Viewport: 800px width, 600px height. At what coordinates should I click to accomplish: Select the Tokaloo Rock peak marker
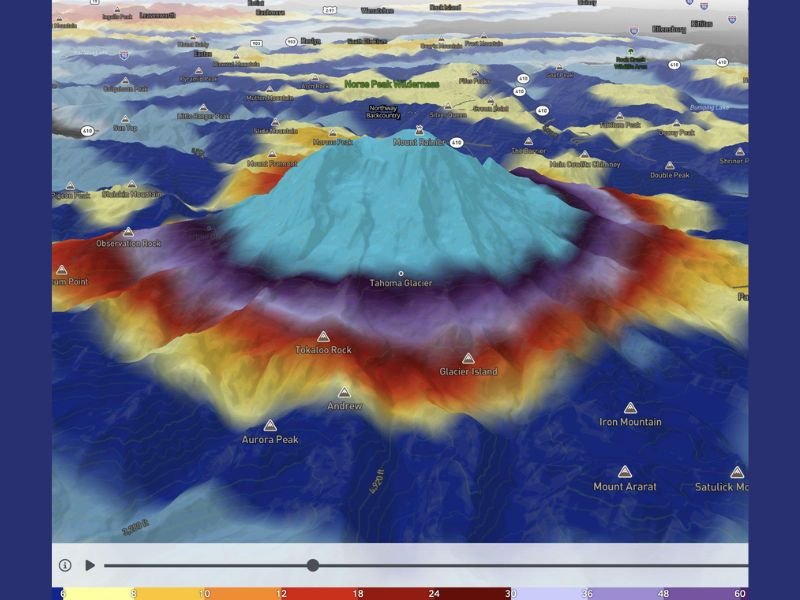(x=323, y=337)
